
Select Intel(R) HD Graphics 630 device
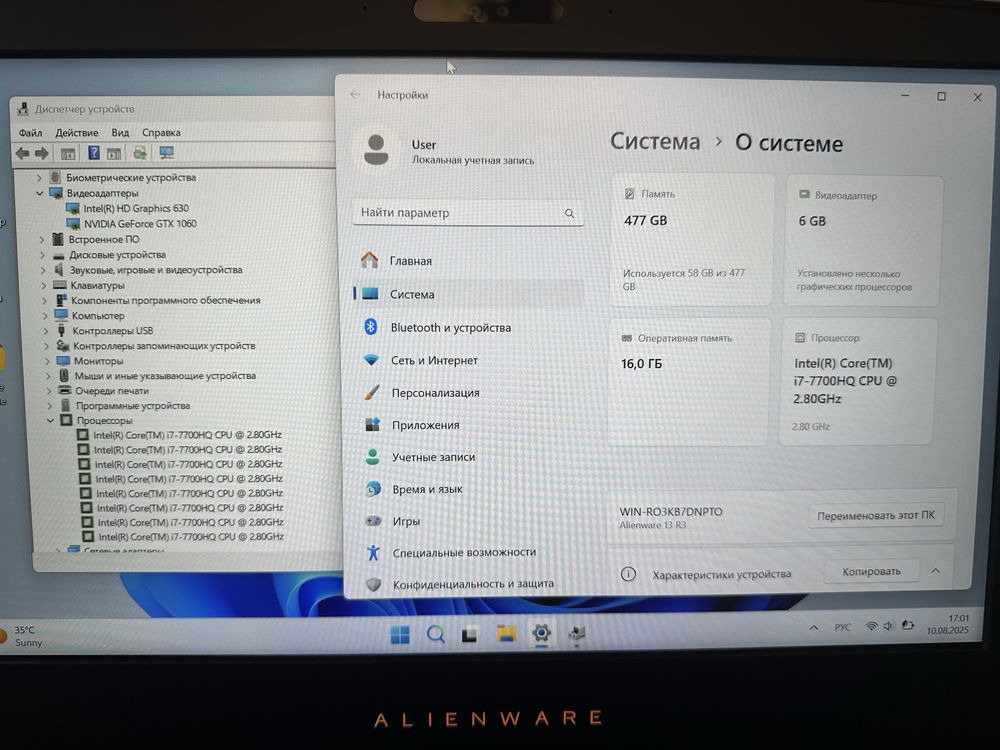tap(136, 209)
